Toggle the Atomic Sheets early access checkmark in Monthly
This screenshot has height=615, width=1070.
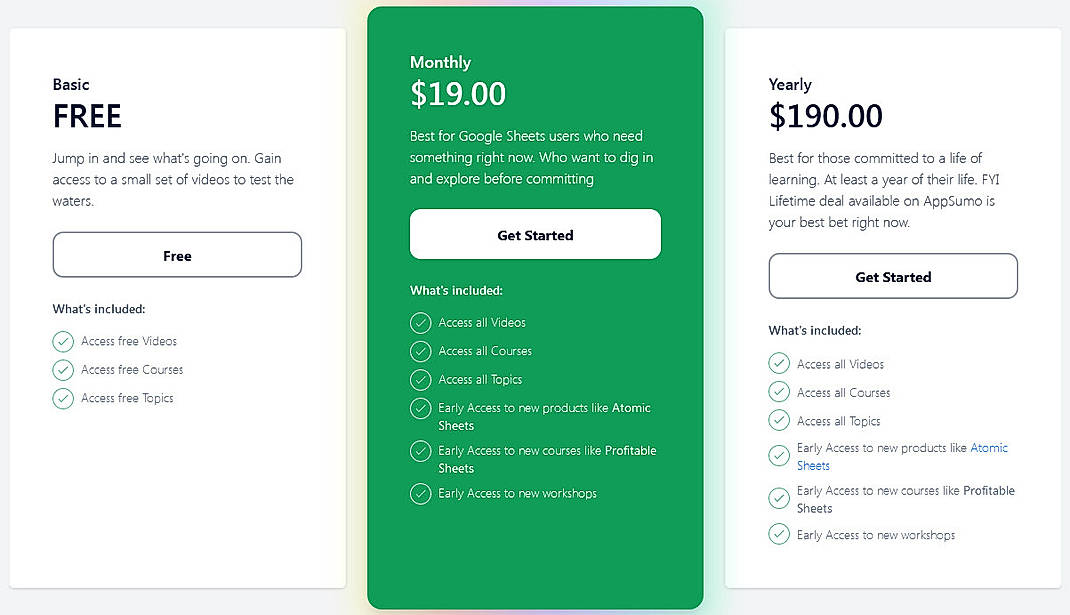coord(421,408)
